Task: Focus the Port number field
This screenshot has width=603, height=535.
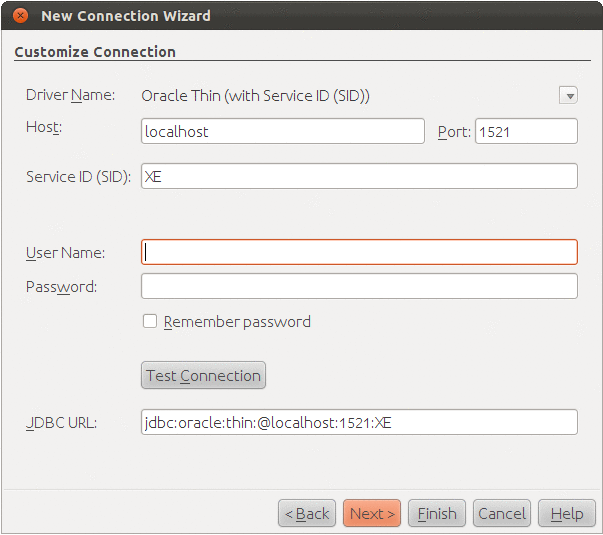Action: 526,131
